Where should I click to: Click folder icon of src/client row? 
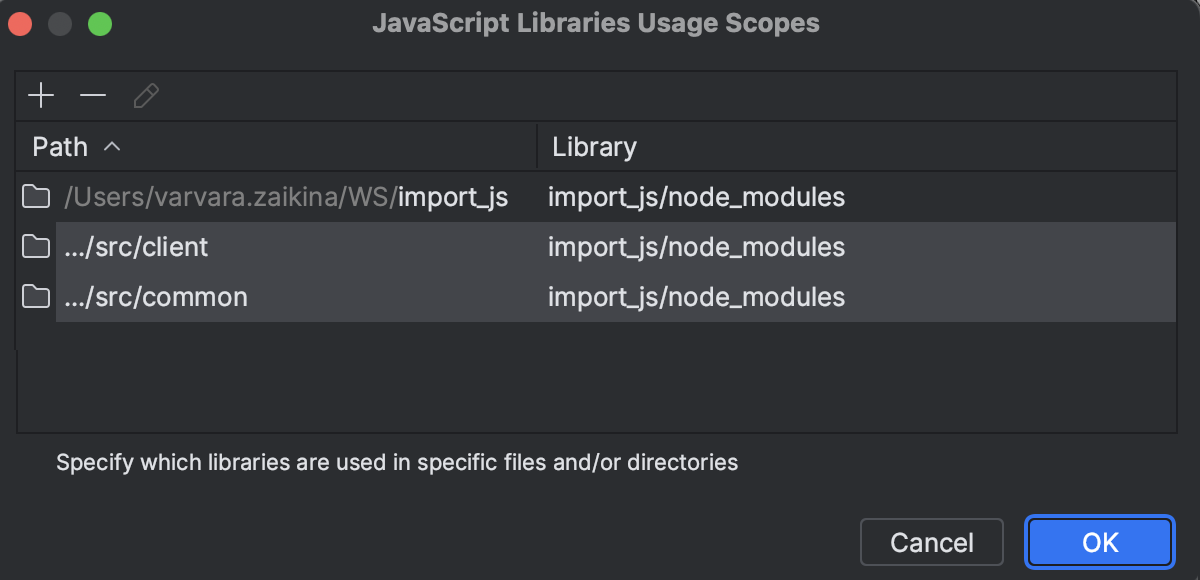tap(37, 247)
